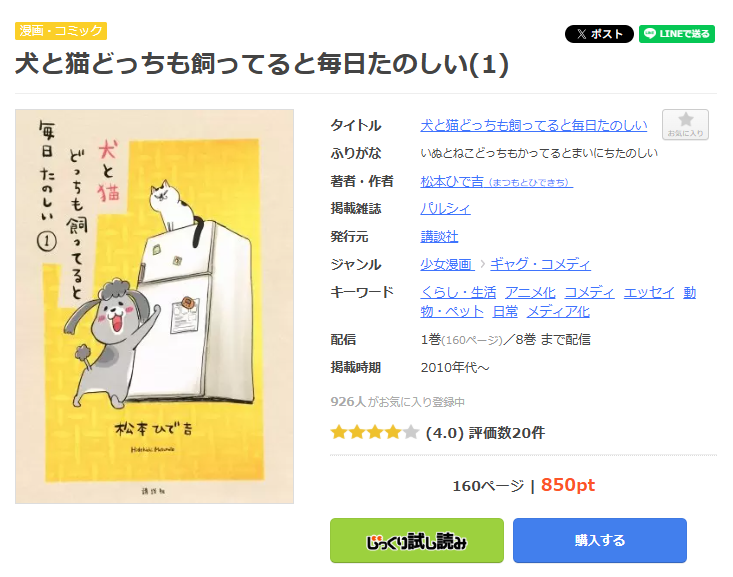Open title link 犬と猫どっちも飼ってると毎日たのしい

coord(533,125)
